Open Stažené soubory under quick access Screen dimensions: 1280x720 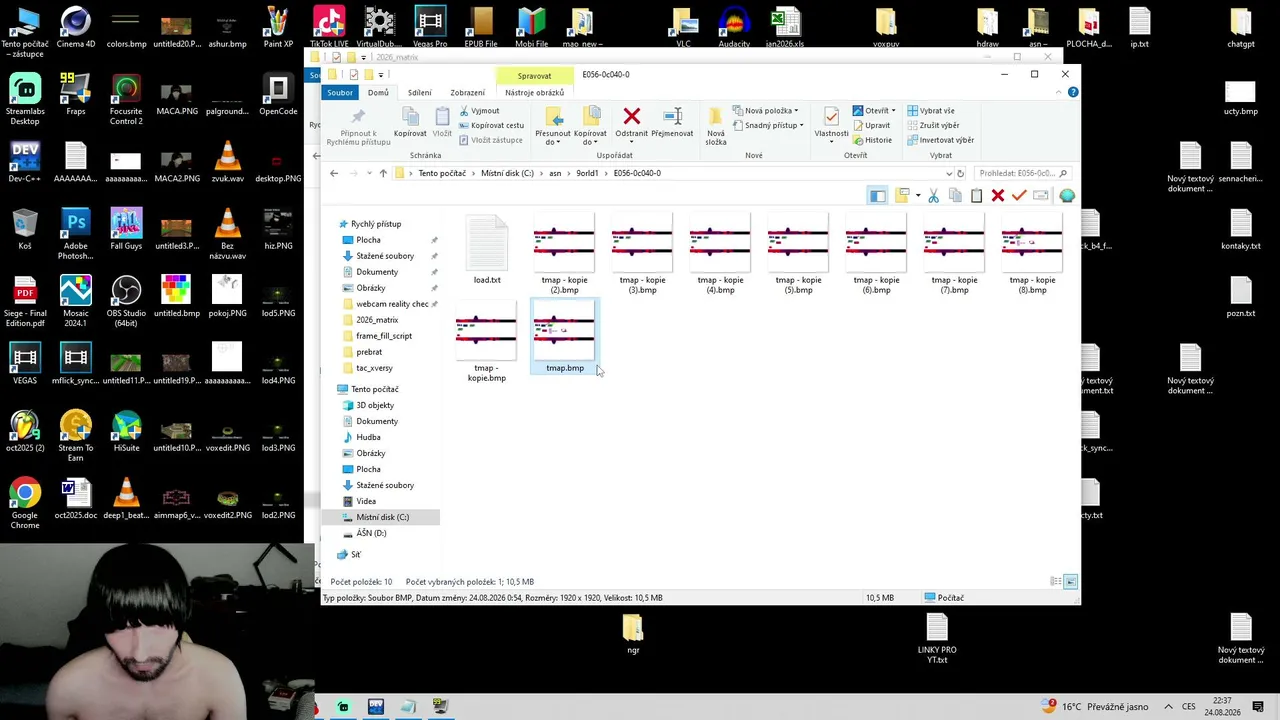[385, 256]
